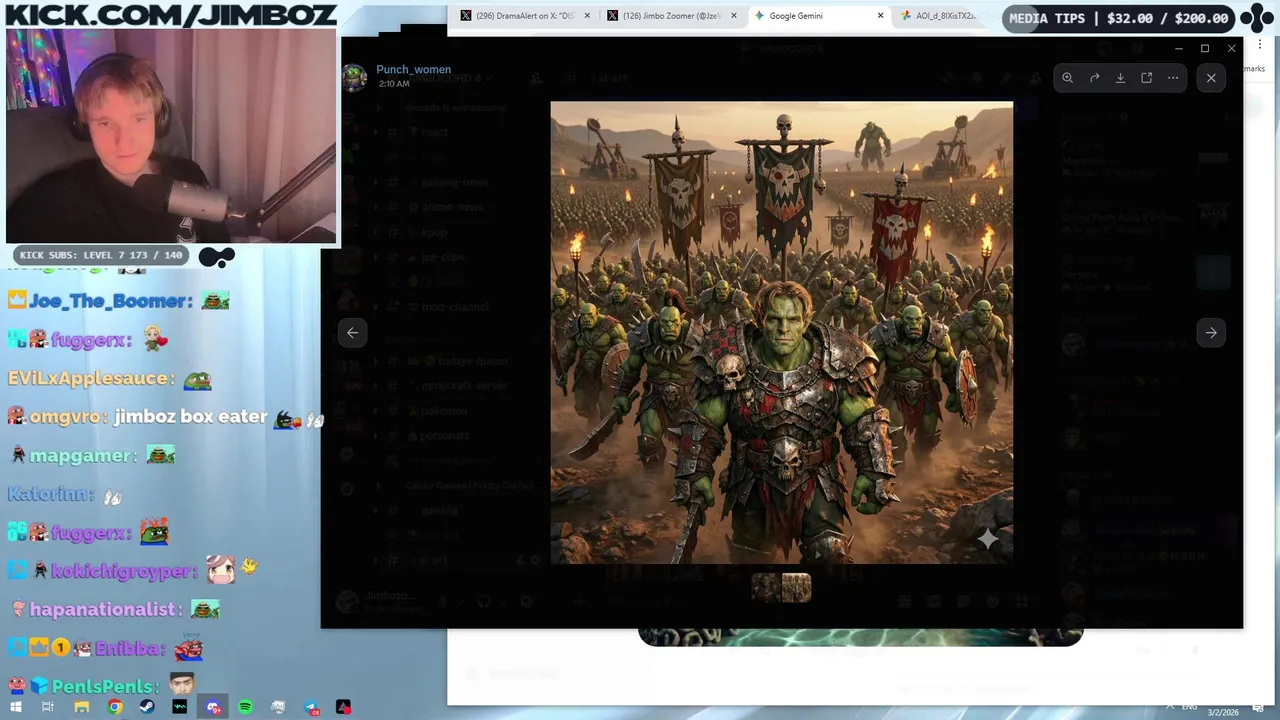Maximize the Discord window
This screenshot has height=720, width=1280.
click(x=1205, y=48)
